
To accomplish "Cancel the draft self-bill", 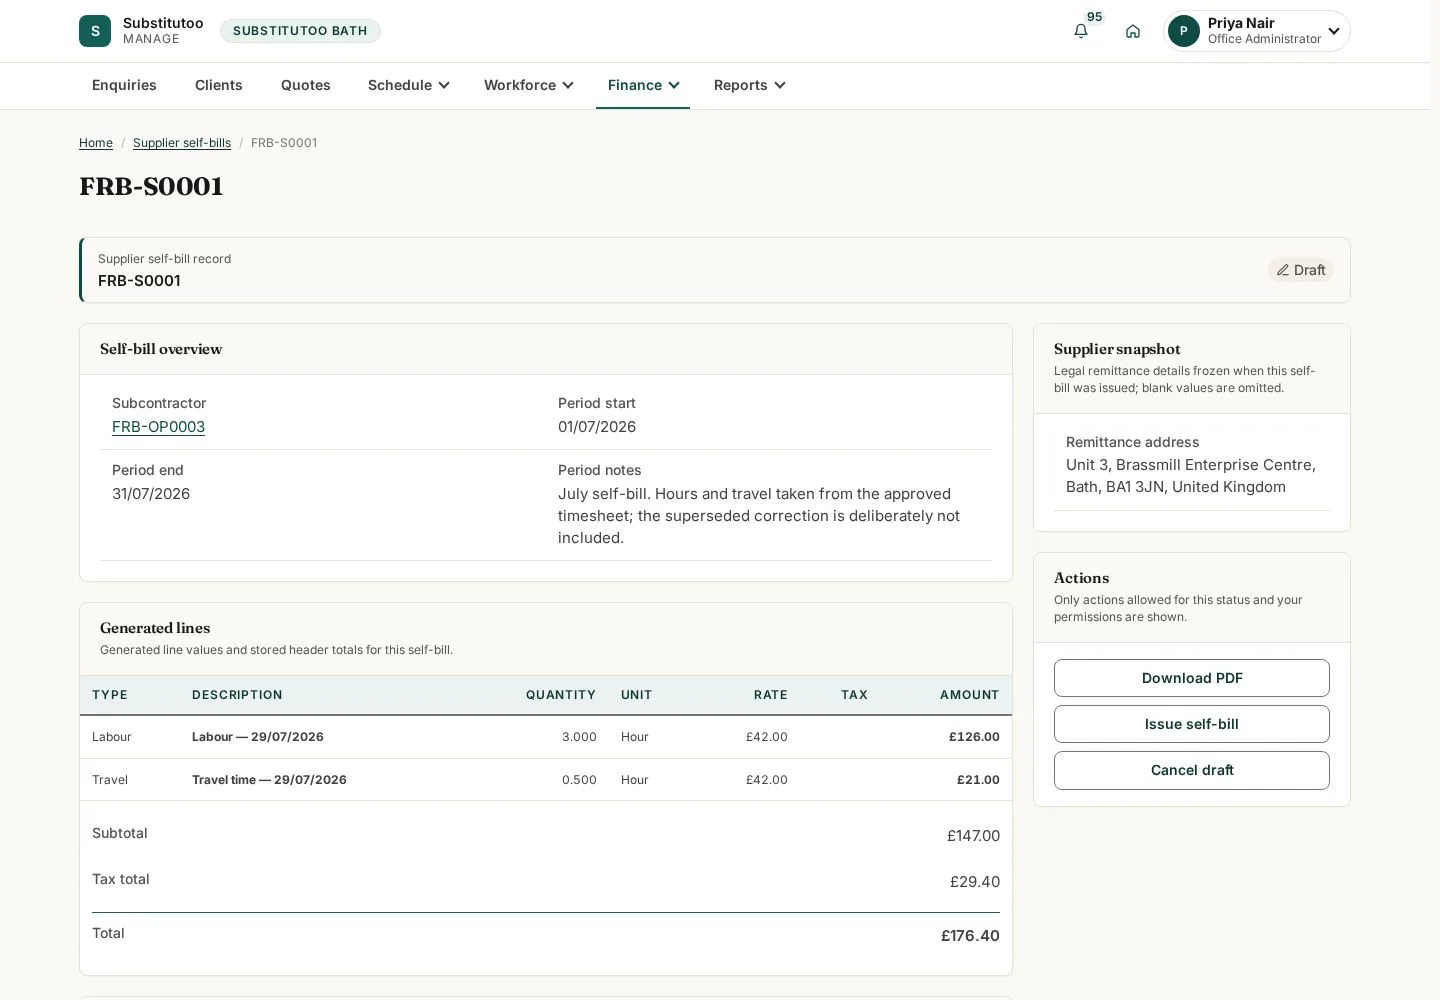I will 1192,770.
